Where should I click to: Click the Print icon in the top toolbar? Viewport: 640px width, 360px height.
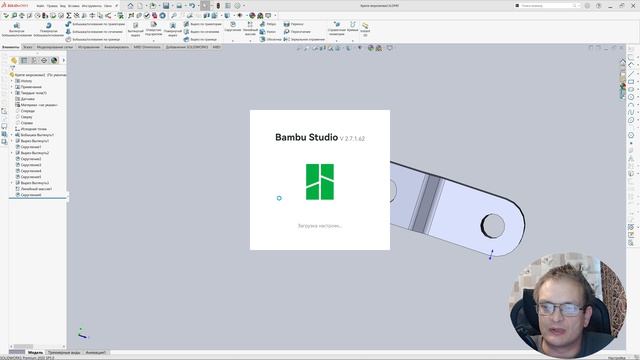(x=179, y=6)
